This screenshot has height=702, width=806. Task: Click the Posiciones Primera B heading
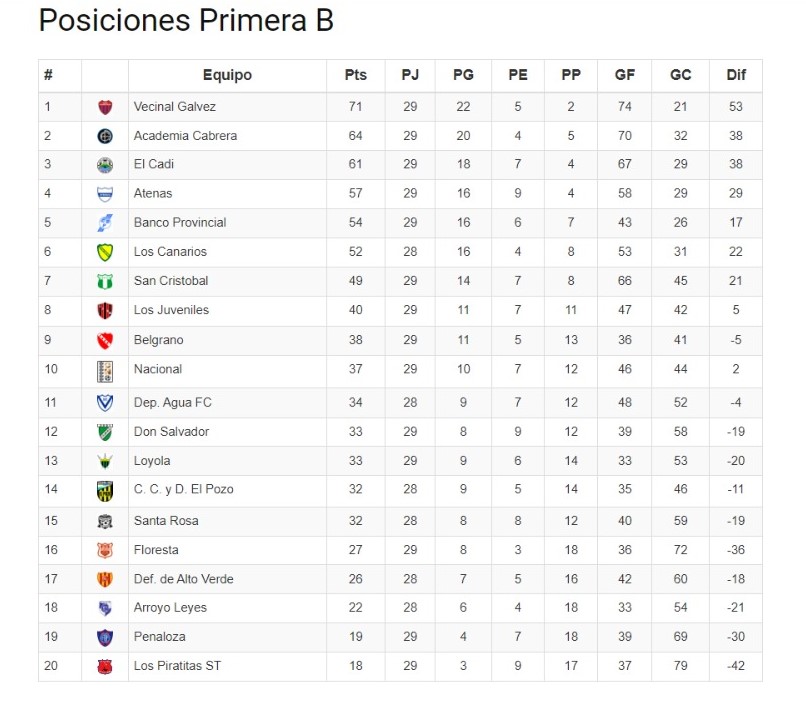[x=186, y=21]
